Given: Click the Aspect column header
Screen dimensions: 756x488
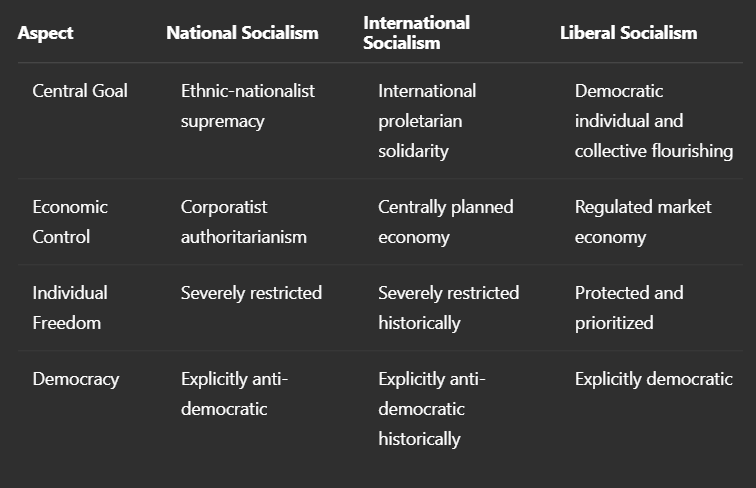Looking at the screenshot, I should (x=45, y=33).
